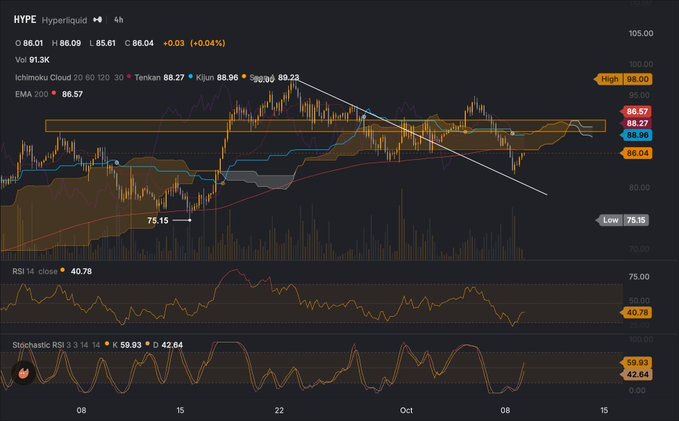Image resolution: width=679 pixels, height=421 pixels.
Task: Click the Stochastic D 42.64 value
Action: click(x=172, y=345)
